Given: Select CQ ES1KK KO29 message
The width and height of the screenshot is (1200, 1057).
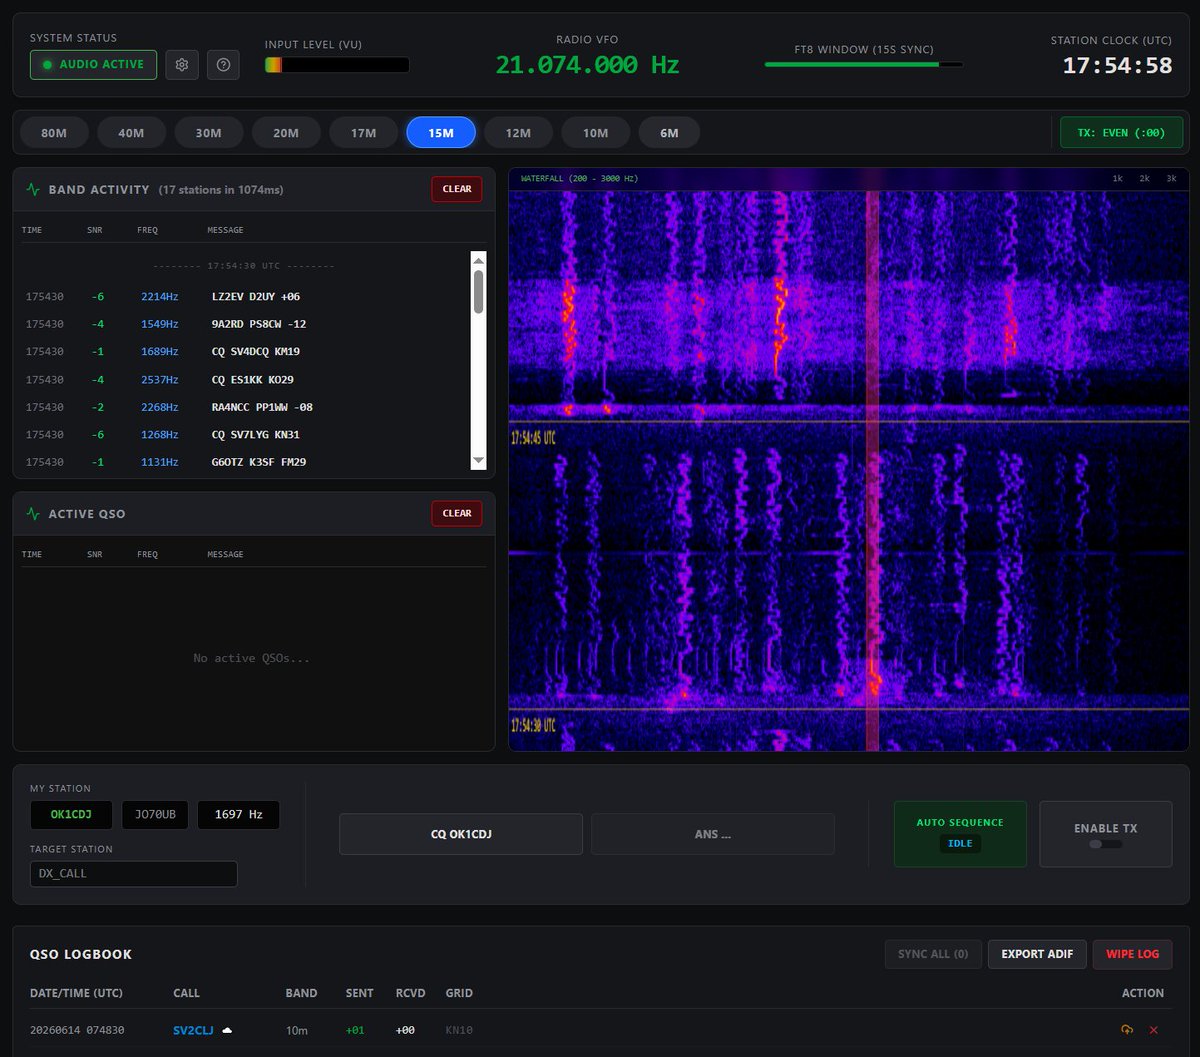Looking at the screenshot, I should 253,380.
